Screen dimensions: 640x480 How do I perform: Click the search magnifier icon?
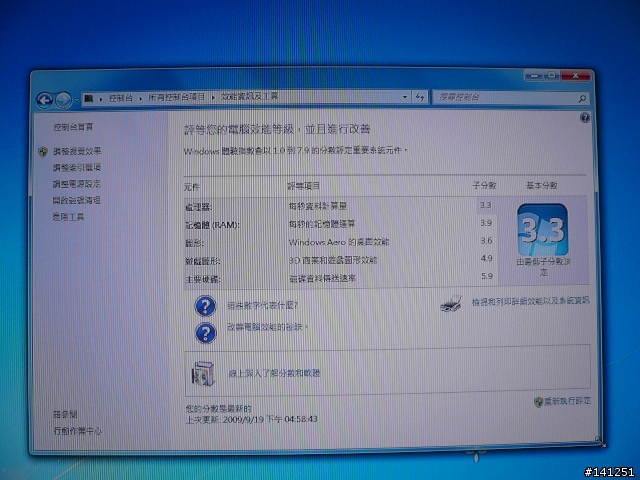[x=582, y=98]
